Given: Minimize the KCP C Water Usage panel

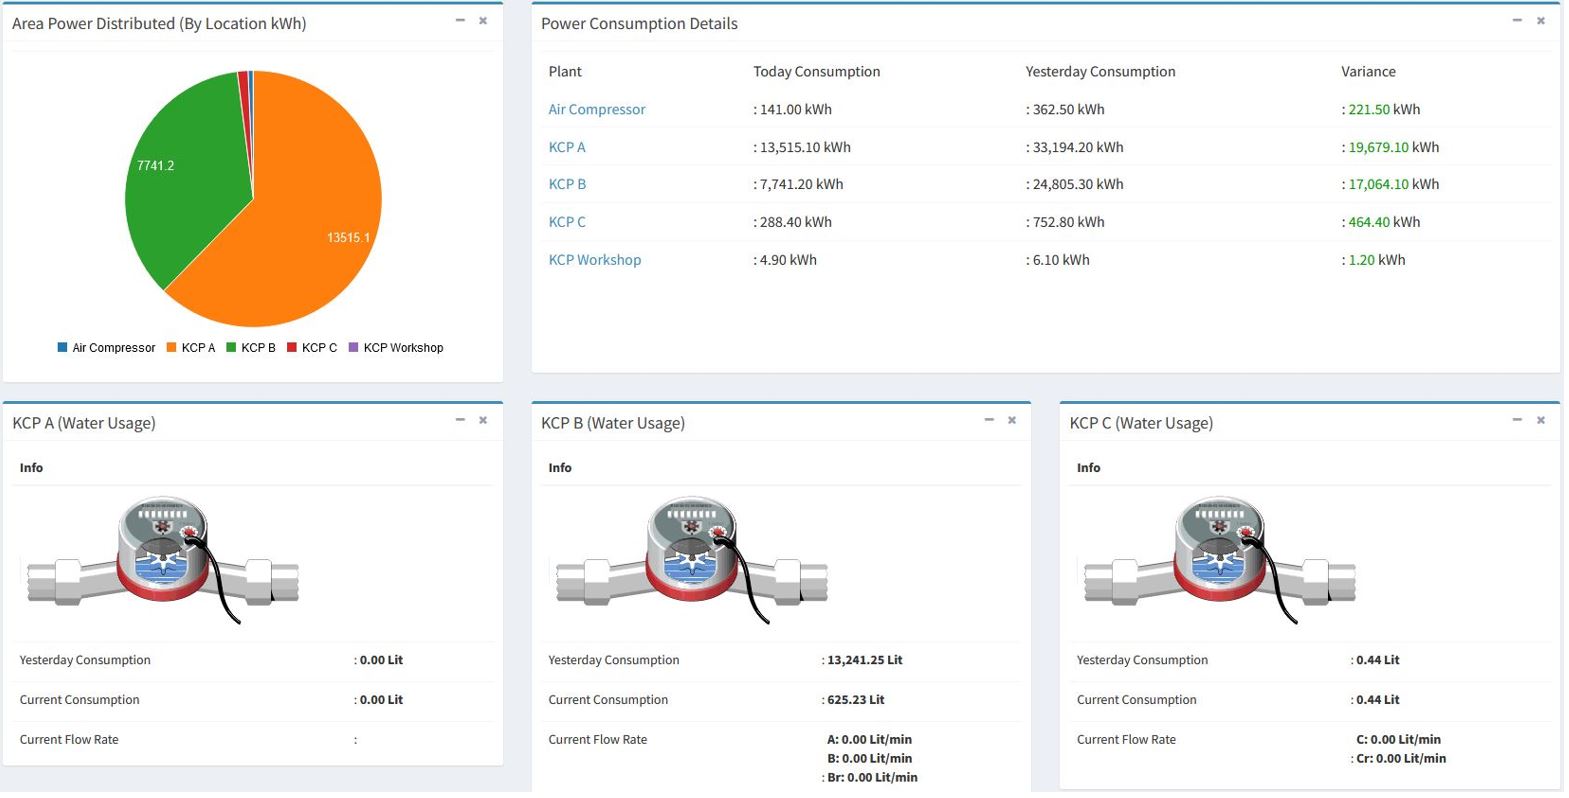Looking at the screenshot, I should [1517, 420].
